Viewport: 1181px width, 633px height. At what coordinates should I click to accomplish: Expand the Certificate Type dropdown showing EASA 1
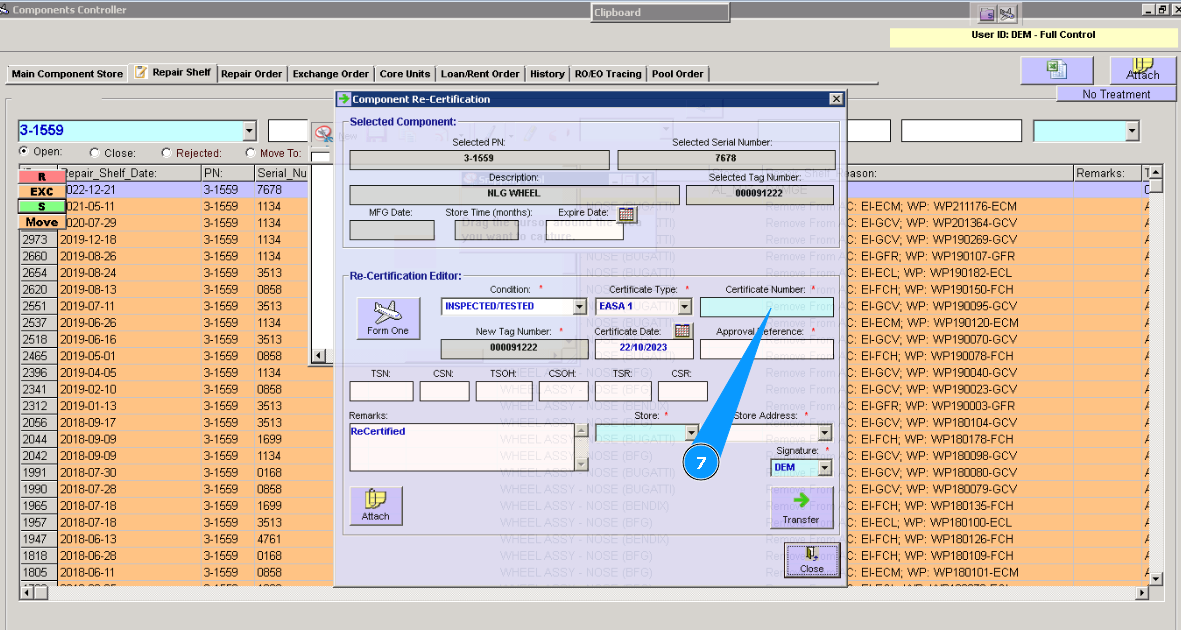685,307
